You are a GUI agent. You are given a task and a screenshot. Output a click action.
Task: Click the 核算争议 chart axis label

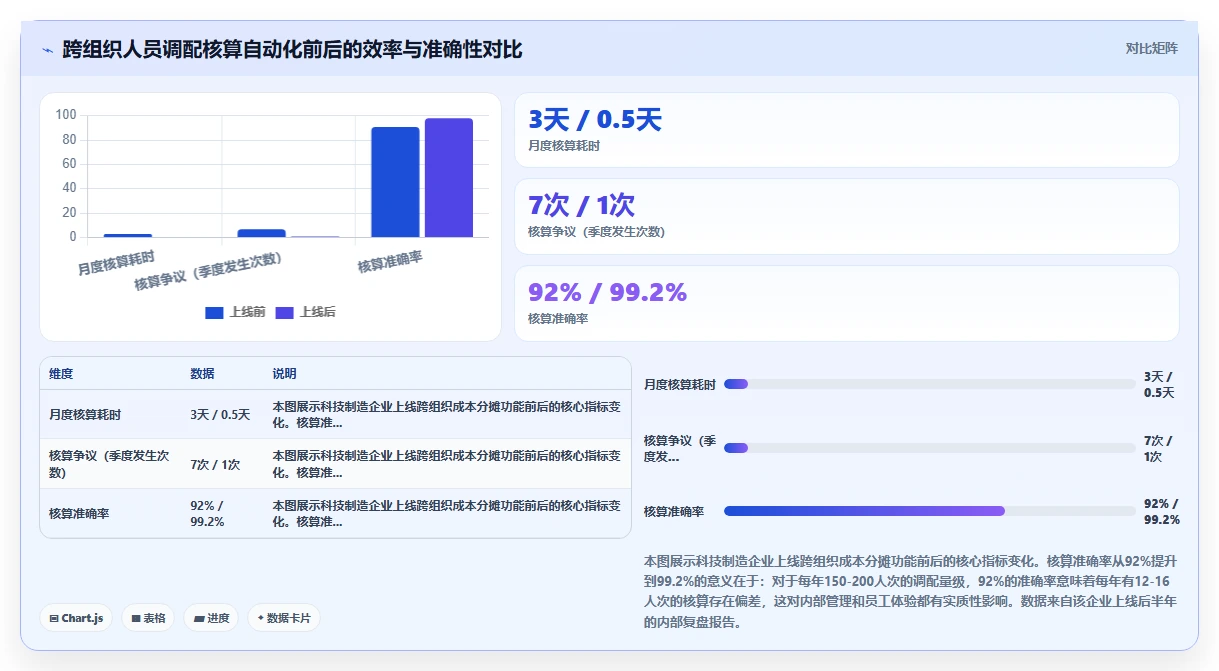click(208, 271)
